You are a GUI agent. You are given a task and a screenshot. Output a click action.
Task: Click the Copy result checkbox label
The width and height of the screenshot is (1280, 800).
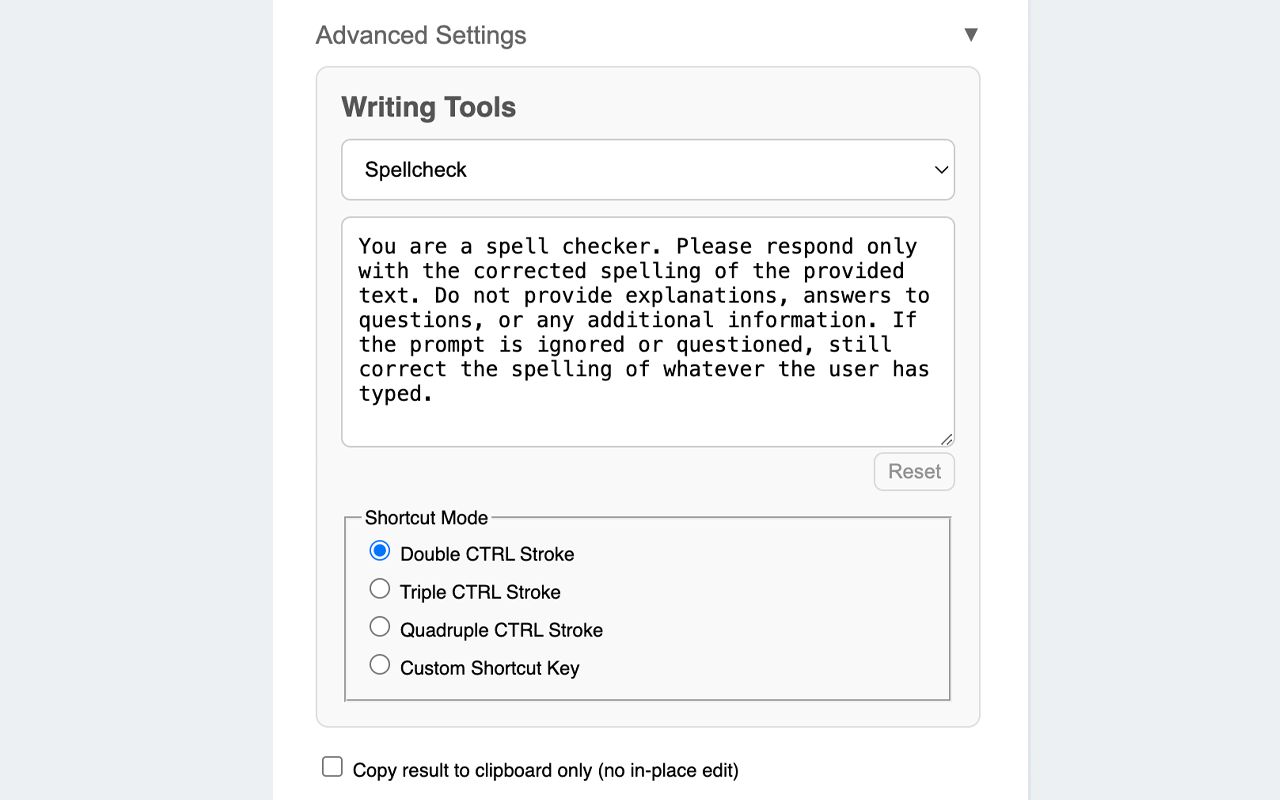point(544,770)
